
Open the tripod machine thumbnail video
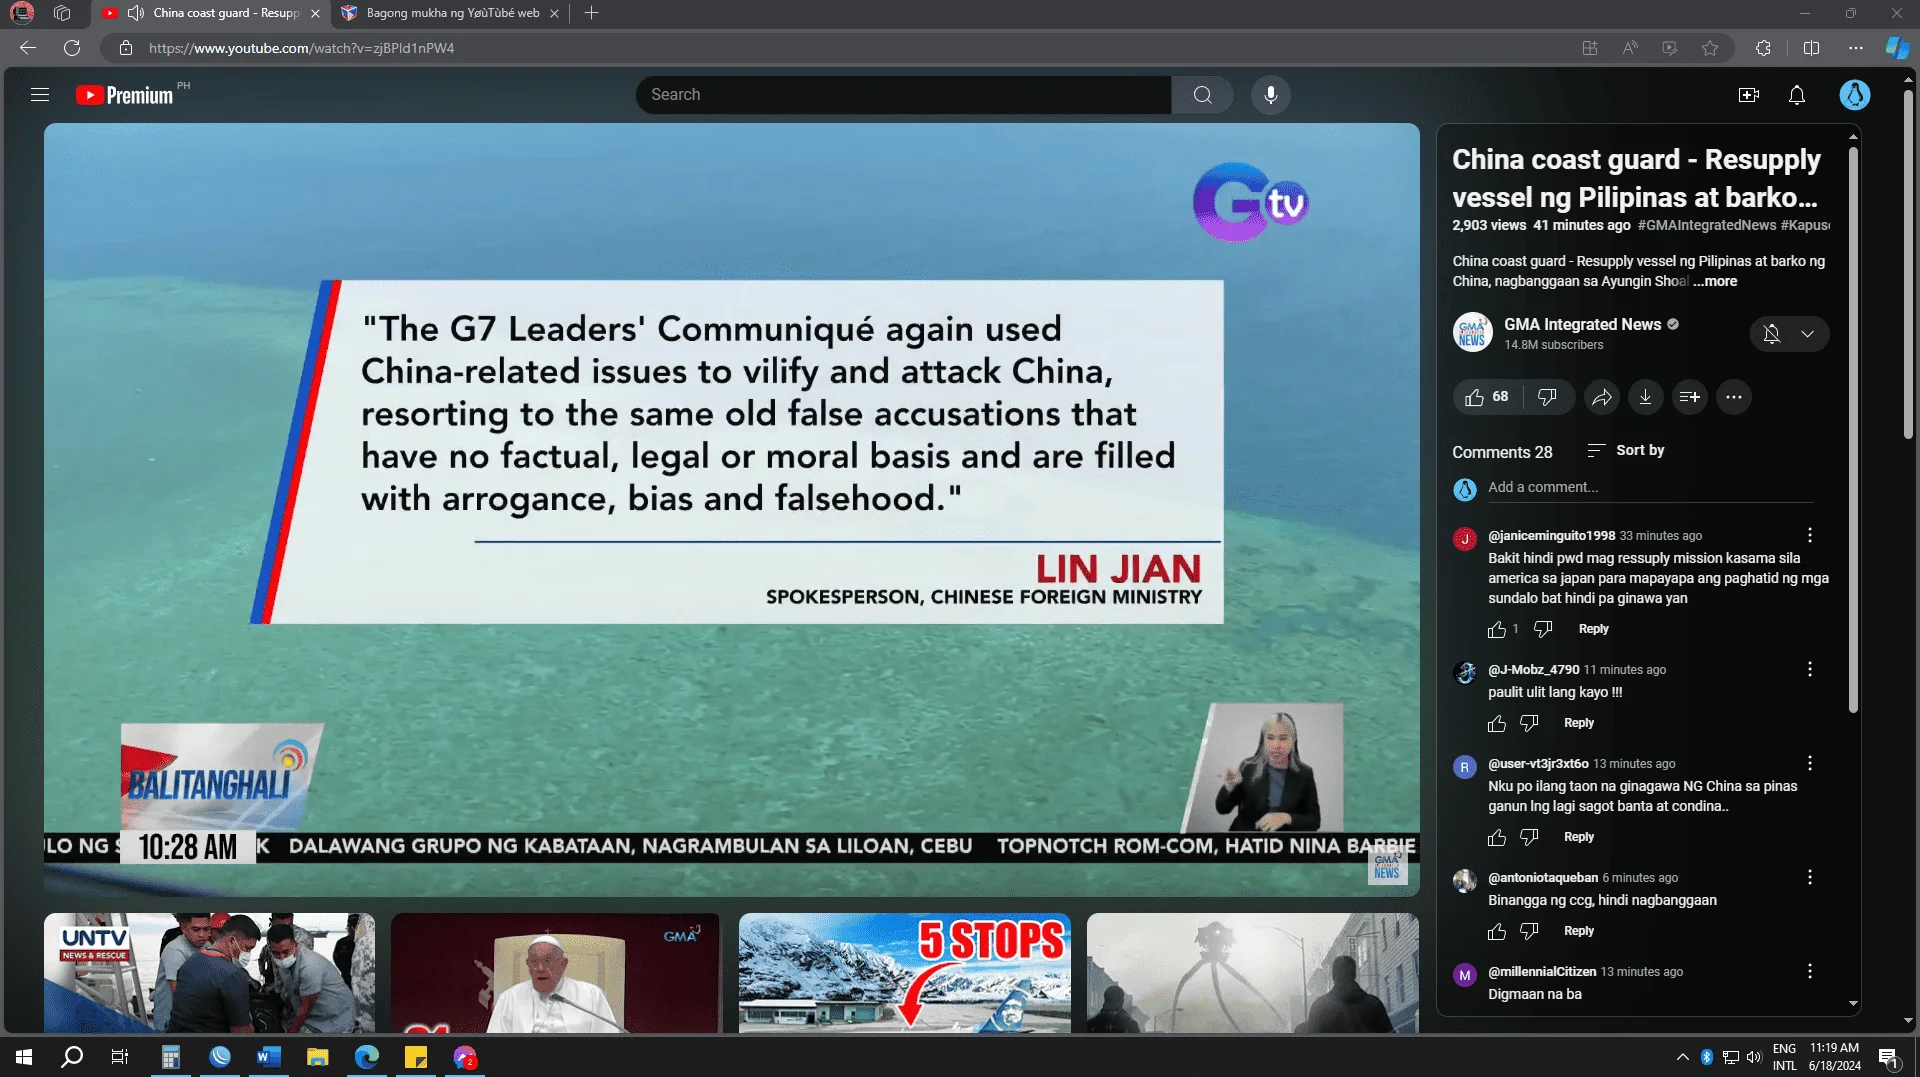click(1252, 973)
